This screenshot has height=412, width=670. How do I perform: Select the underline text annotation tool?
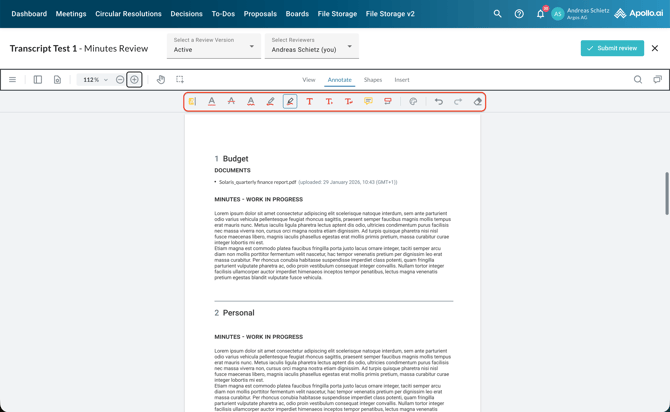pyautogui.click(x=212, y=101)
